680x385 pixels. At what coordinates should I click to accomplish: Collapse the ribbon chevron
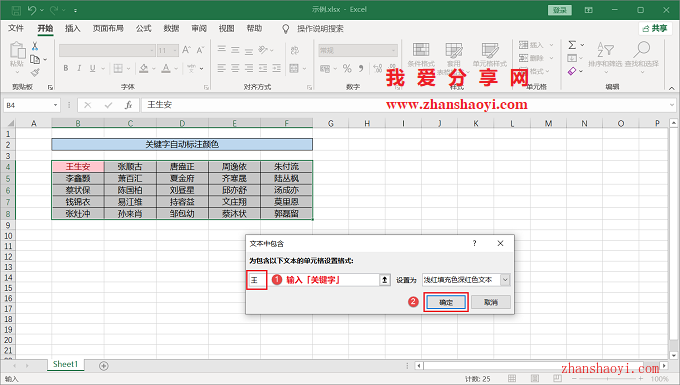click(671, 88)
